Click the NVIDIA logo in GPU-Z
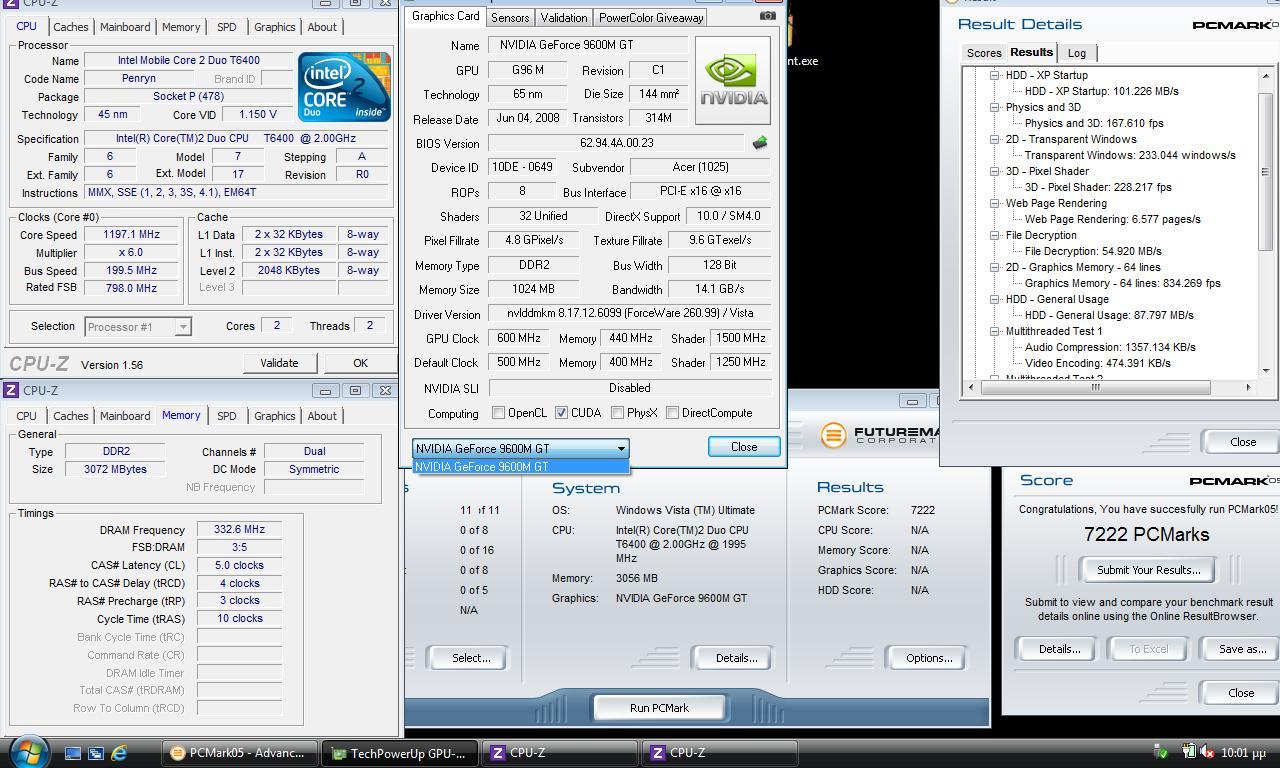 point(733,80)
